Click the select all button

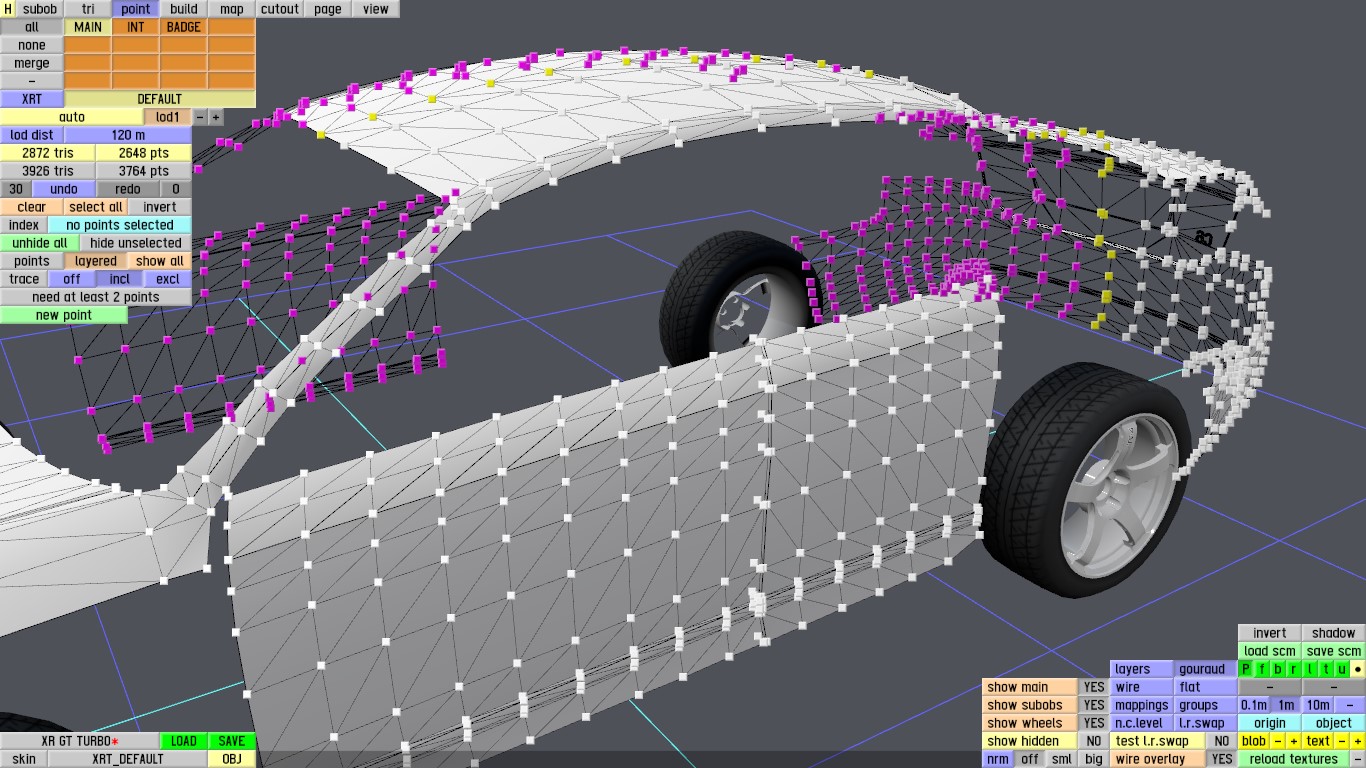tap(96, 207)
